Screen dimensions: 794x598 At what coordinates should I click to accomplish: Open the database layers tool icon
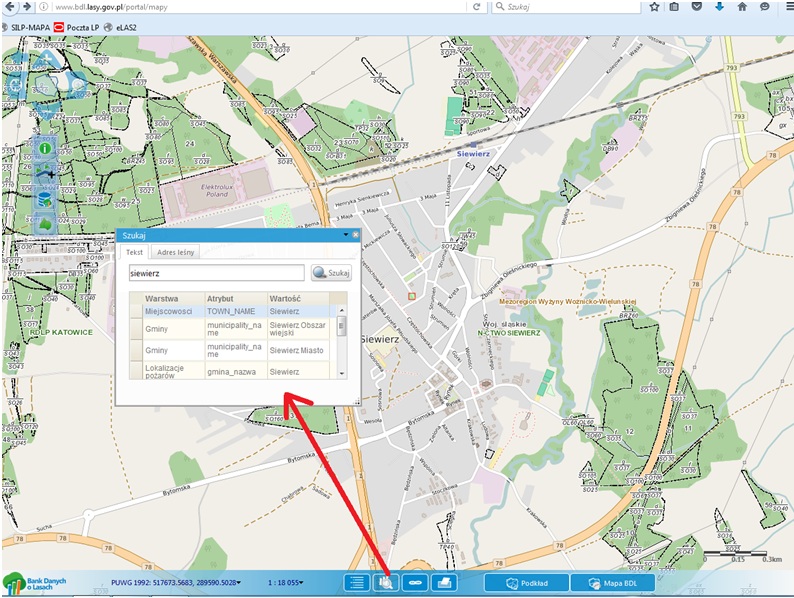tap(46, 199)
